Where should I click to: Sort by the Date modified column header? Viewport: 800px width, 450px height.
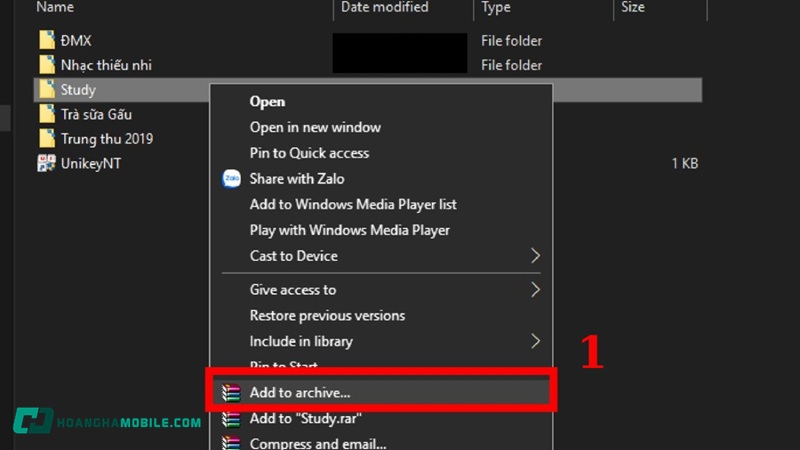[x=385, y=7]
